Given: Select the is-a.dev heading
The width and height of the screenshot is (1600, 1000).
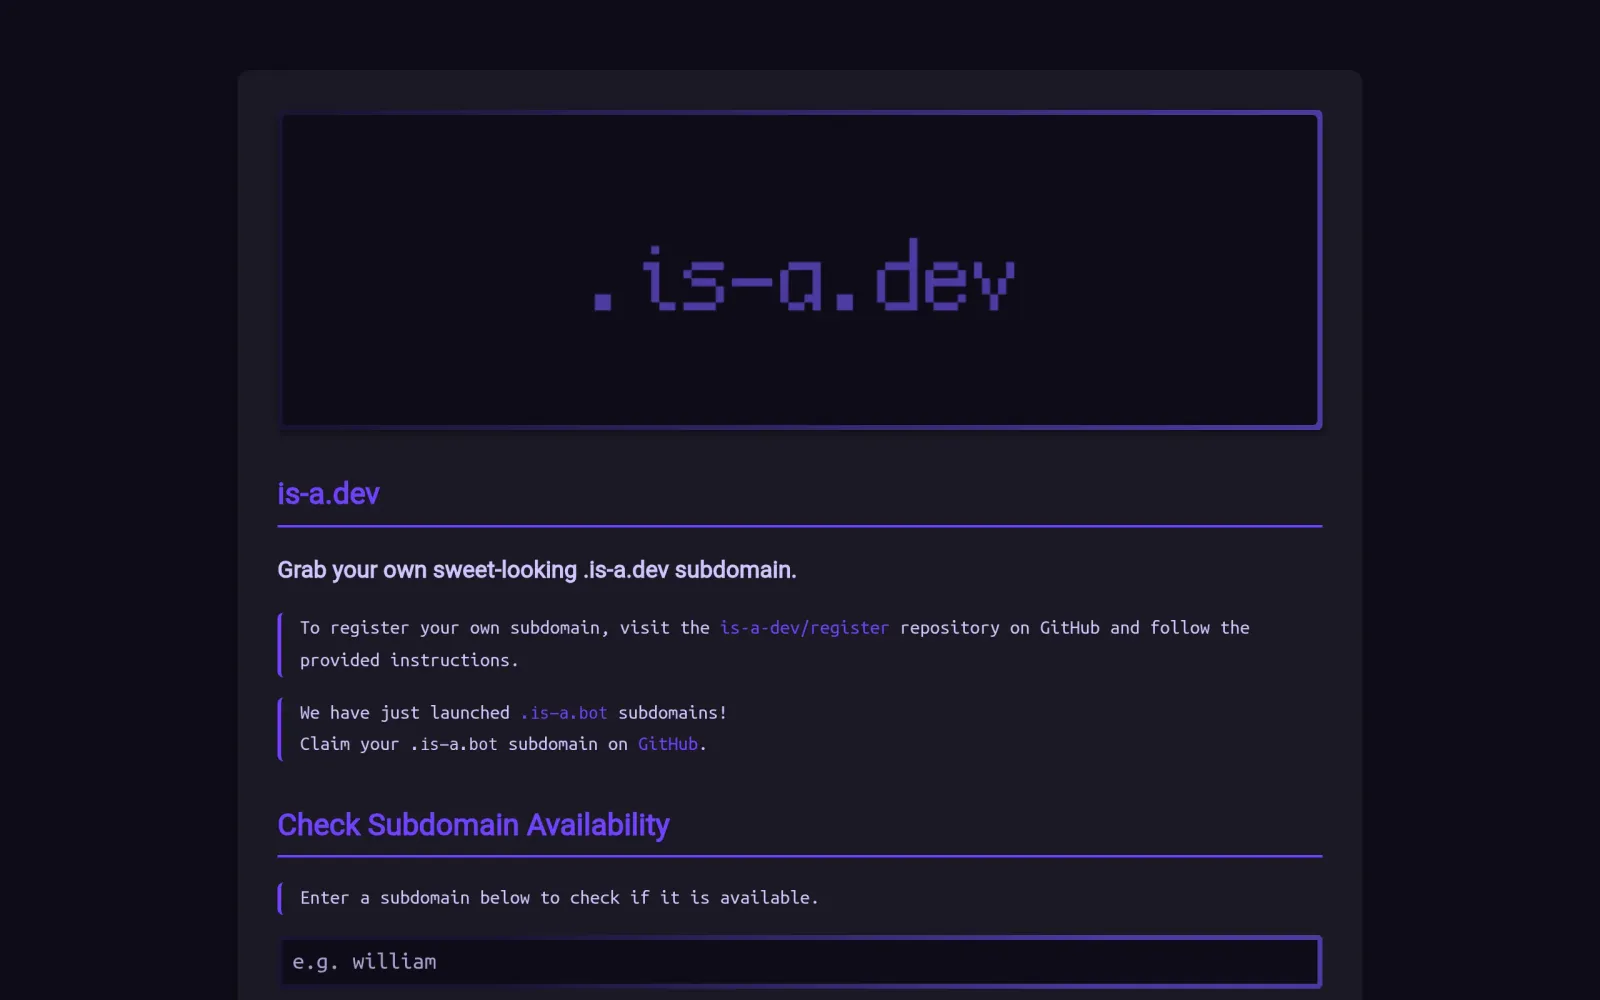Looking at the screenshot, I should click(328, 494).
